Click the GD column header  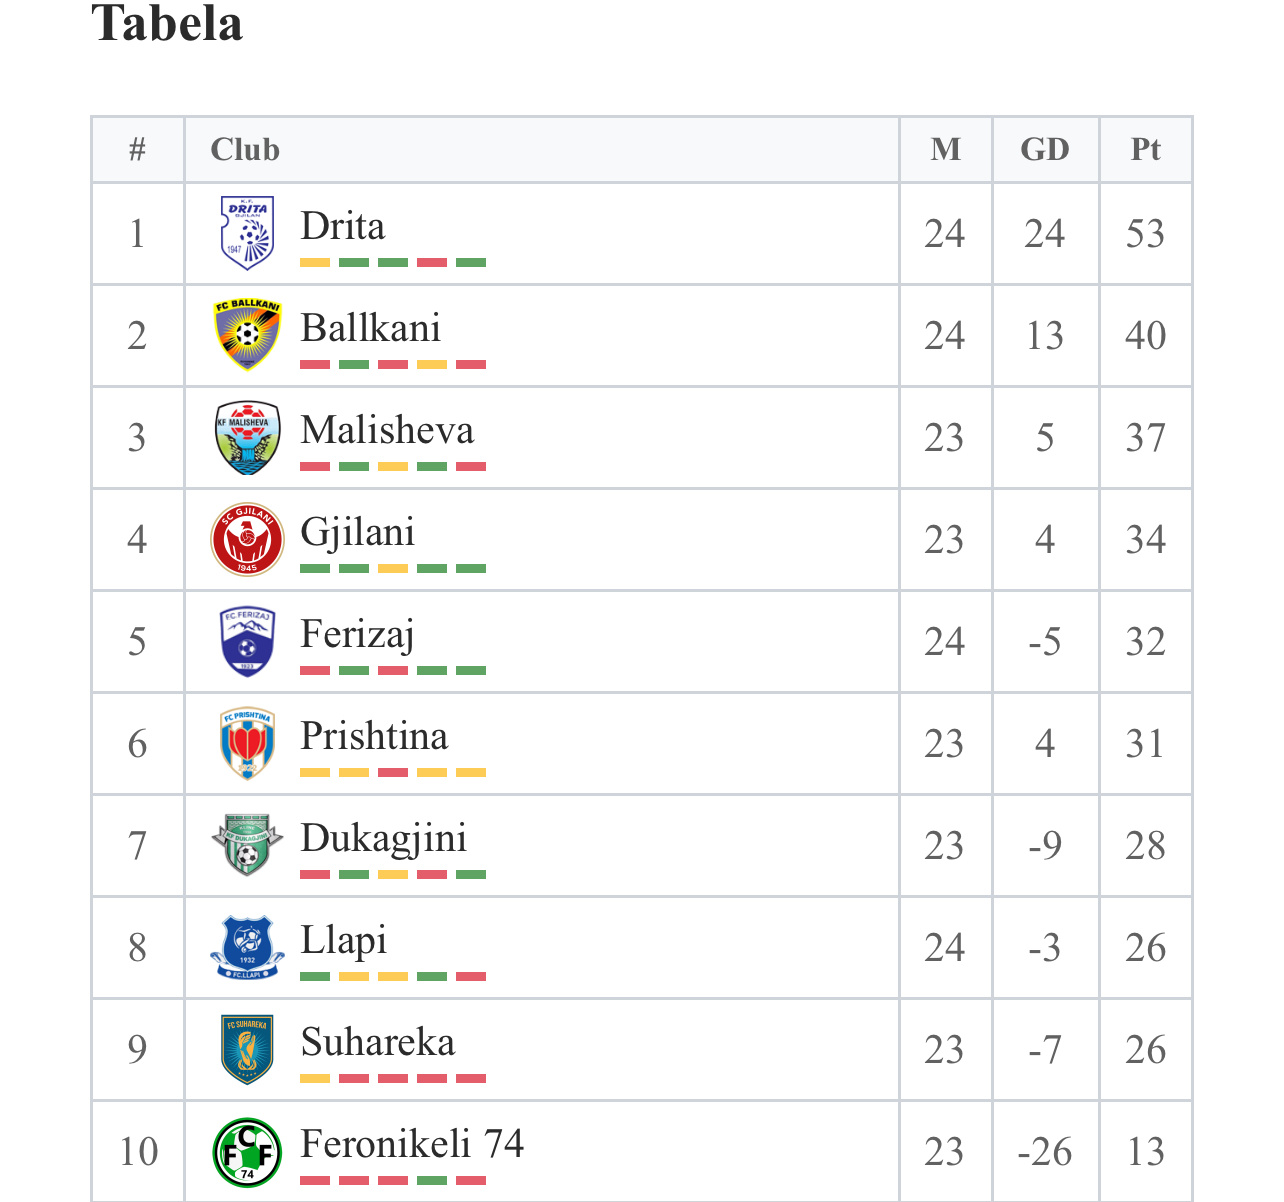pos(1045,150)
